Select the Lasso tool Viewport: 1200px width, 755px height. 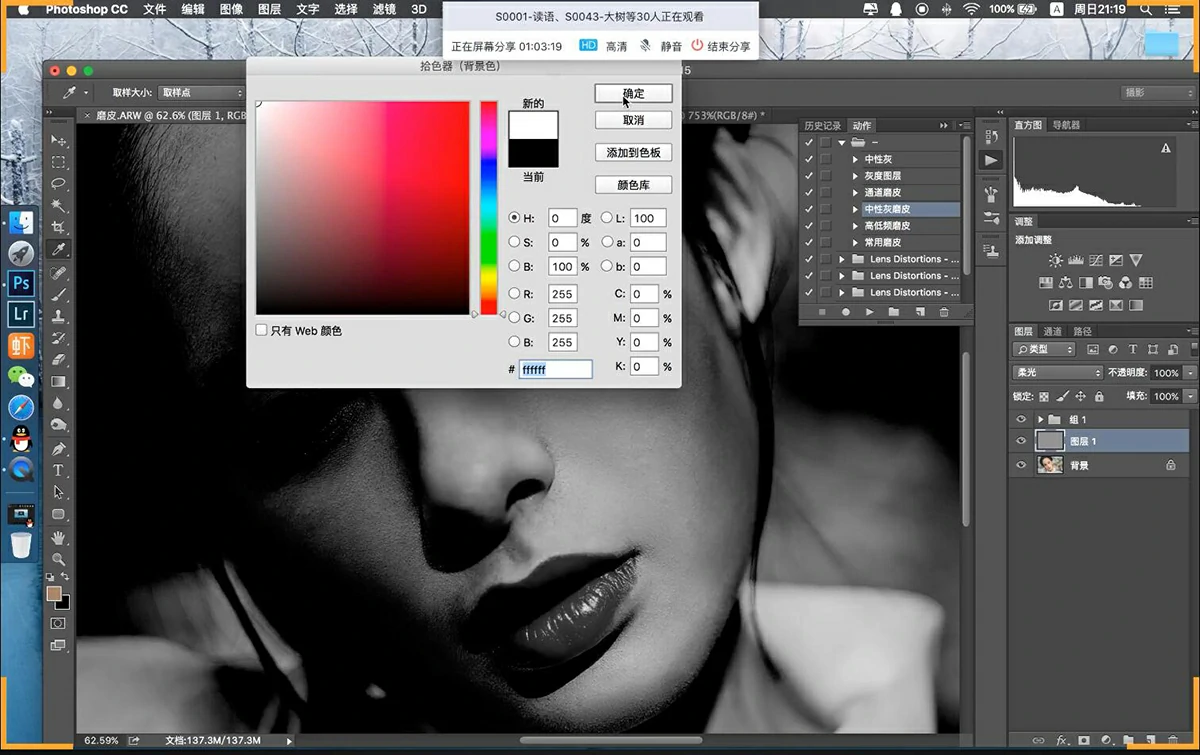[x=58, y=184]
